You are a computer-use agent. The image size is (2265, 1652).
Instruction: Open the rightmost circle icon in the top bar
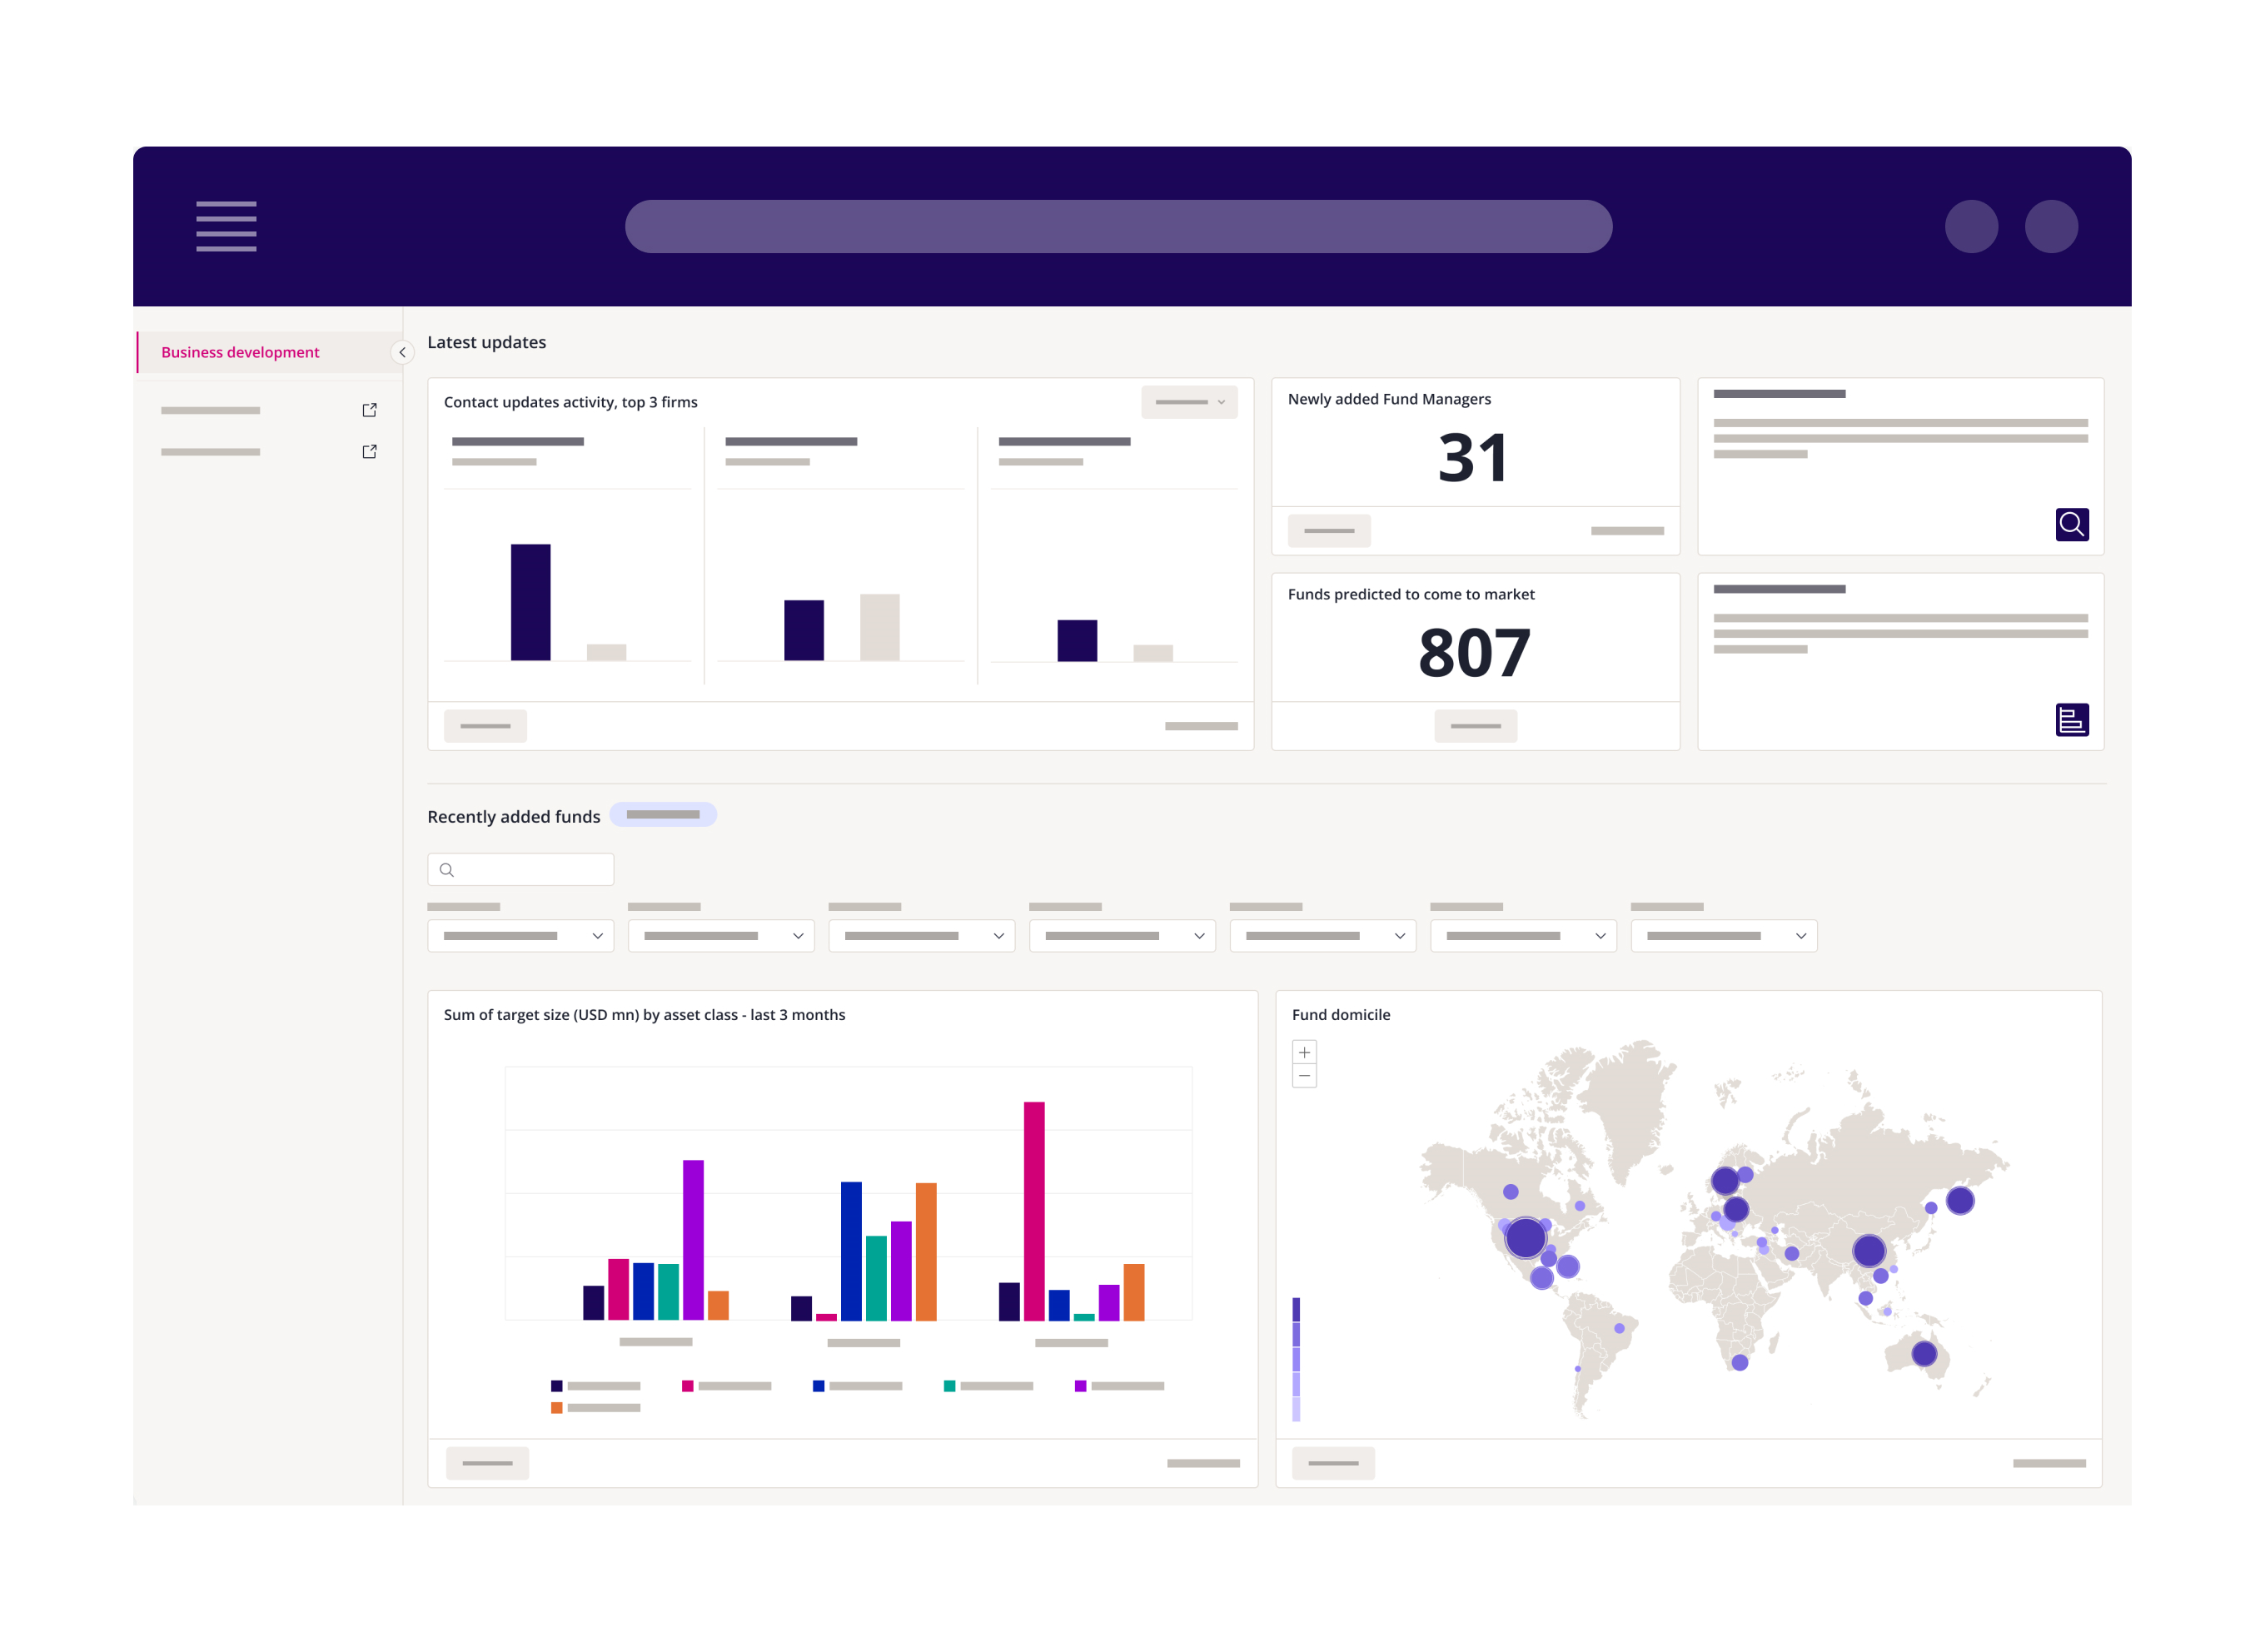click(x=2052, y=226)
